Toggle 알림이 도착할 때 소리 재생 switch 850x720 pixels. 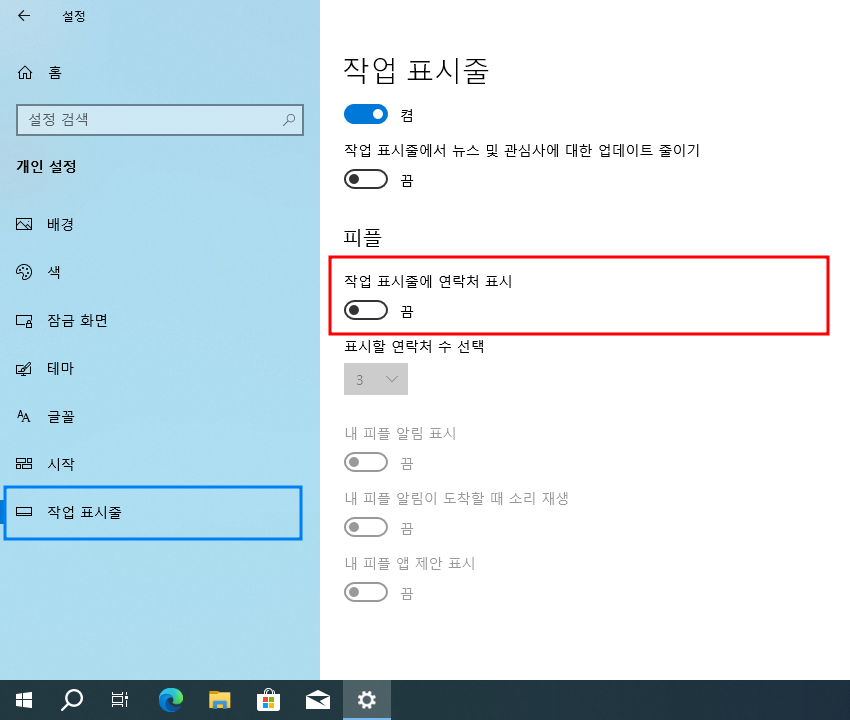click(x=366, y=527)
